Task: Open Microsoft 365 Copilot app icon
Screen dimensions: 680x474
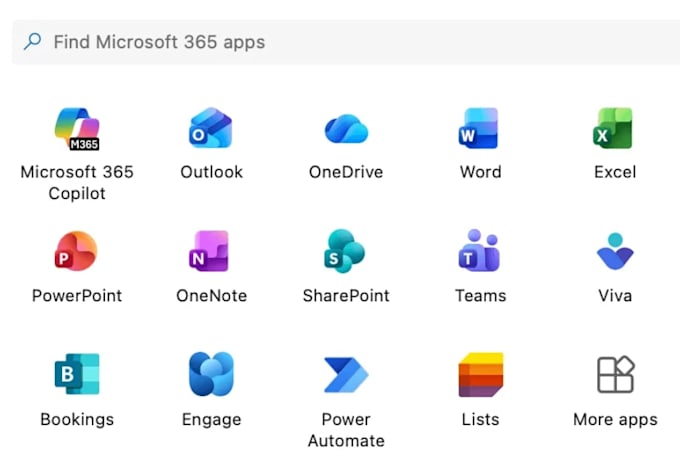Action: tap(77, 129)
